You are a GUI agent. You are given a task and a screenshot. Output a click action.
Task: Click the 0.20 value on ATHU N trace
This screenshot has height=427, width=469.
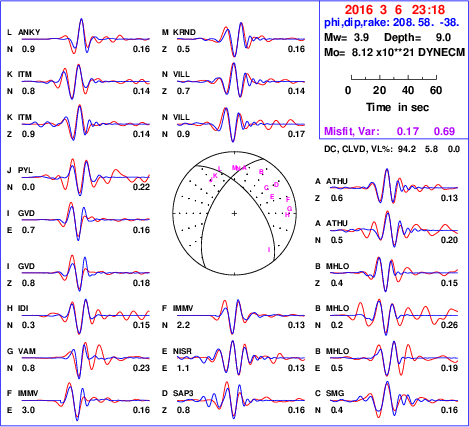point(449,240)
